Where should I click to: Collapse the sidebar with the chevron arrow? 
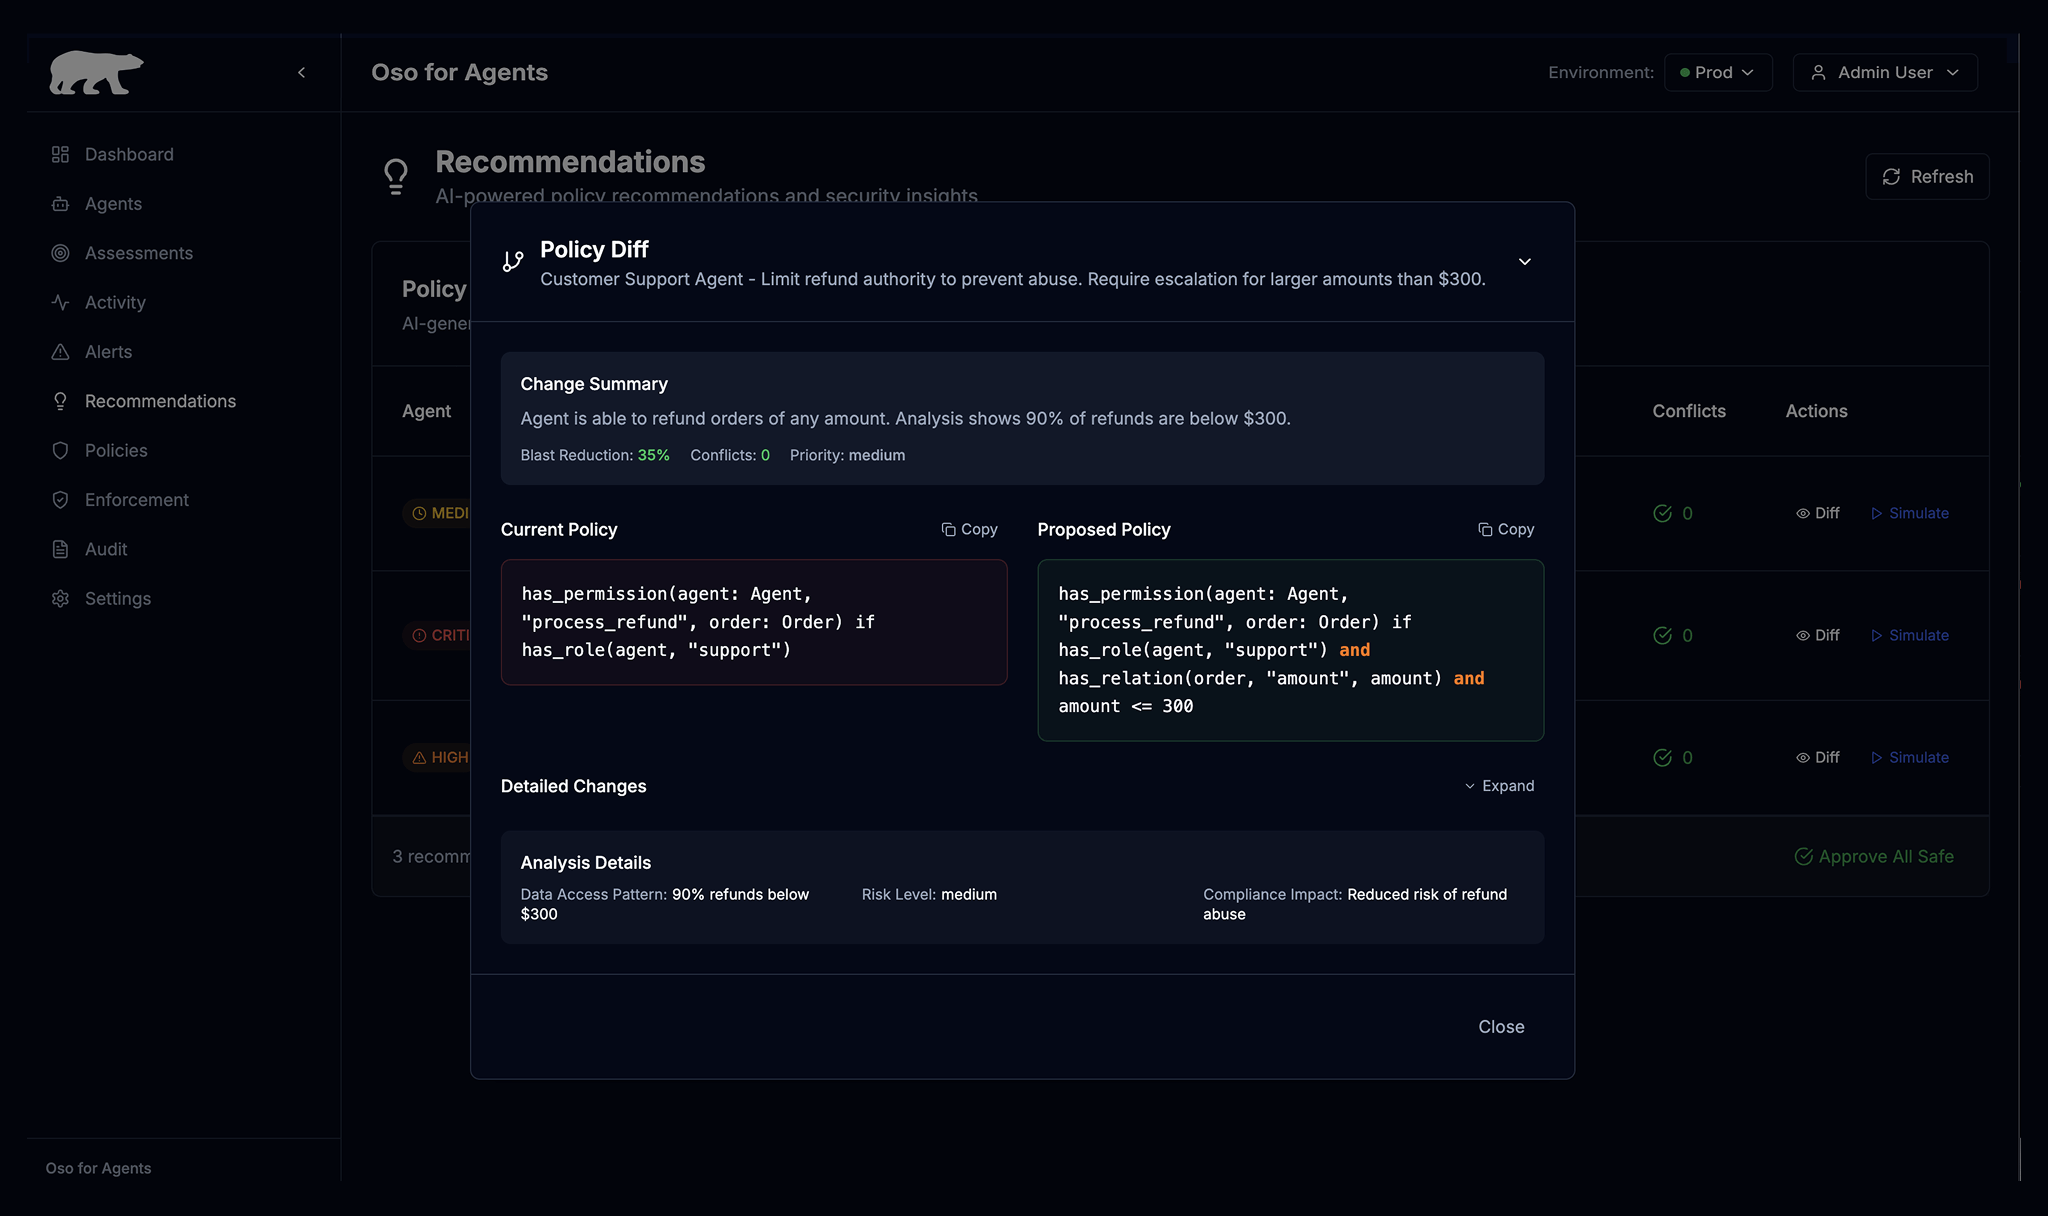coord(301,72)
